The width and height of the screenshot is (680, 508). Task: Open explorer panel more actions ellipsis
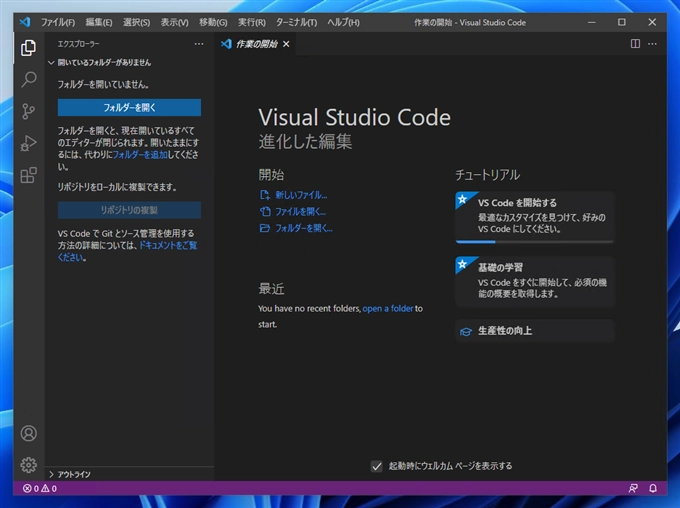(199, 44)
